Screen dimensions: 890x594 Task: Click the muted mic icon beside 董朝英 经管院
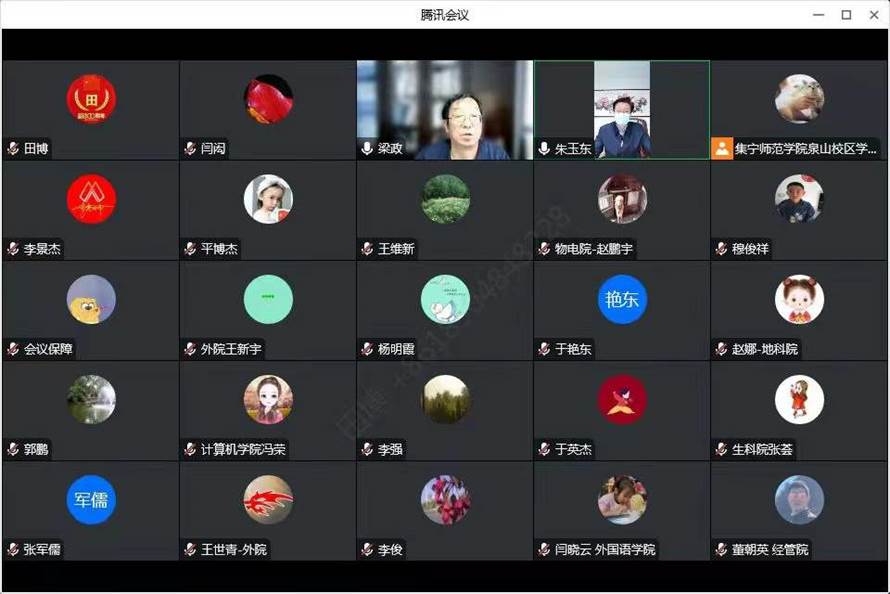click(x=721, y=549)
